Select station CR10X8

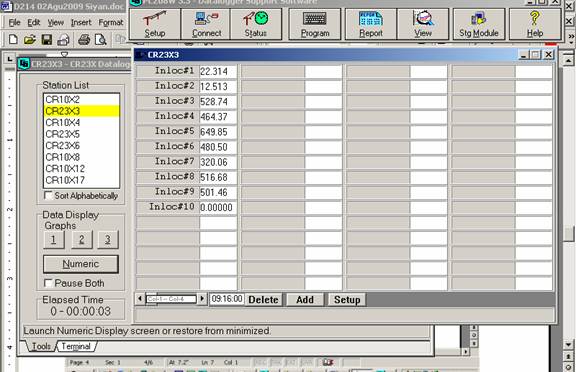pyautogui.click(x=81, y=157)
